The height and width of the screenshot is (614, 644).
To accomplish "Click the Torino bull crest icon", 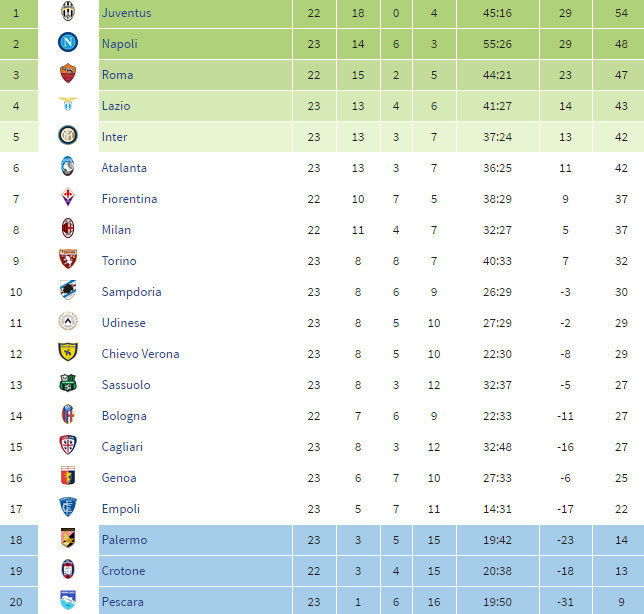I will click(x=68, y=261).
